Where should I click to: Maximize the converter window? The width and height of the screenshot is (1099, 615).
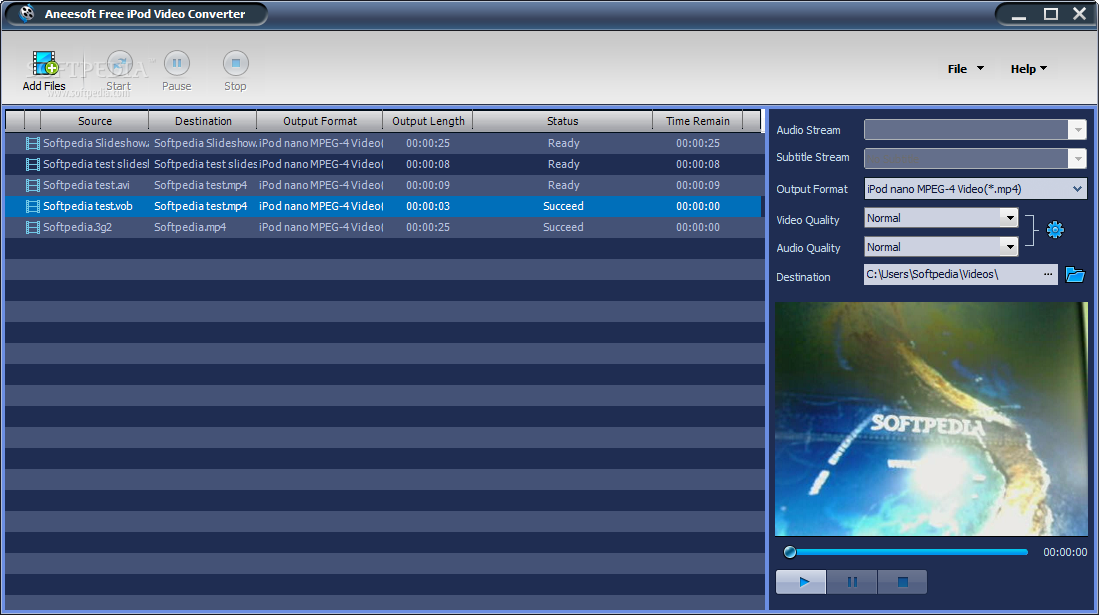click(x=1051, y=14)
